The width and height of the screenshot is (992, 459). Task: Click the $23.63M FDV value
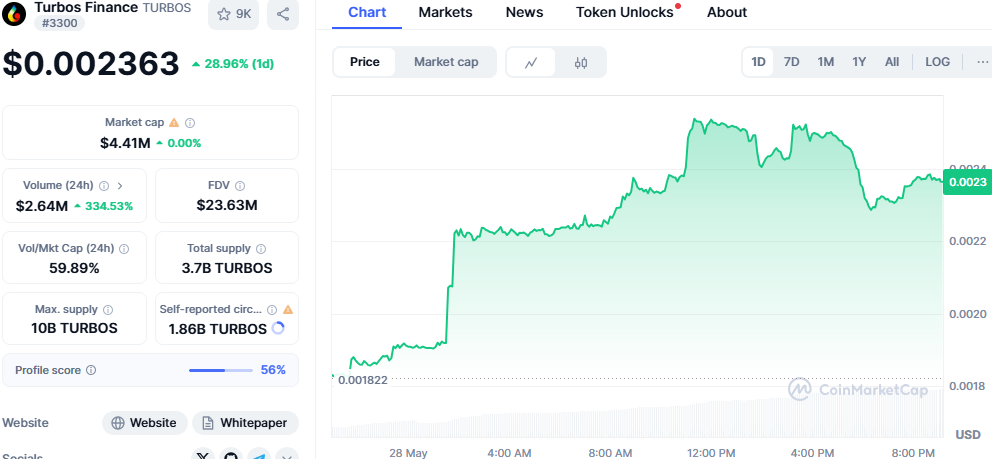point(226,205)
